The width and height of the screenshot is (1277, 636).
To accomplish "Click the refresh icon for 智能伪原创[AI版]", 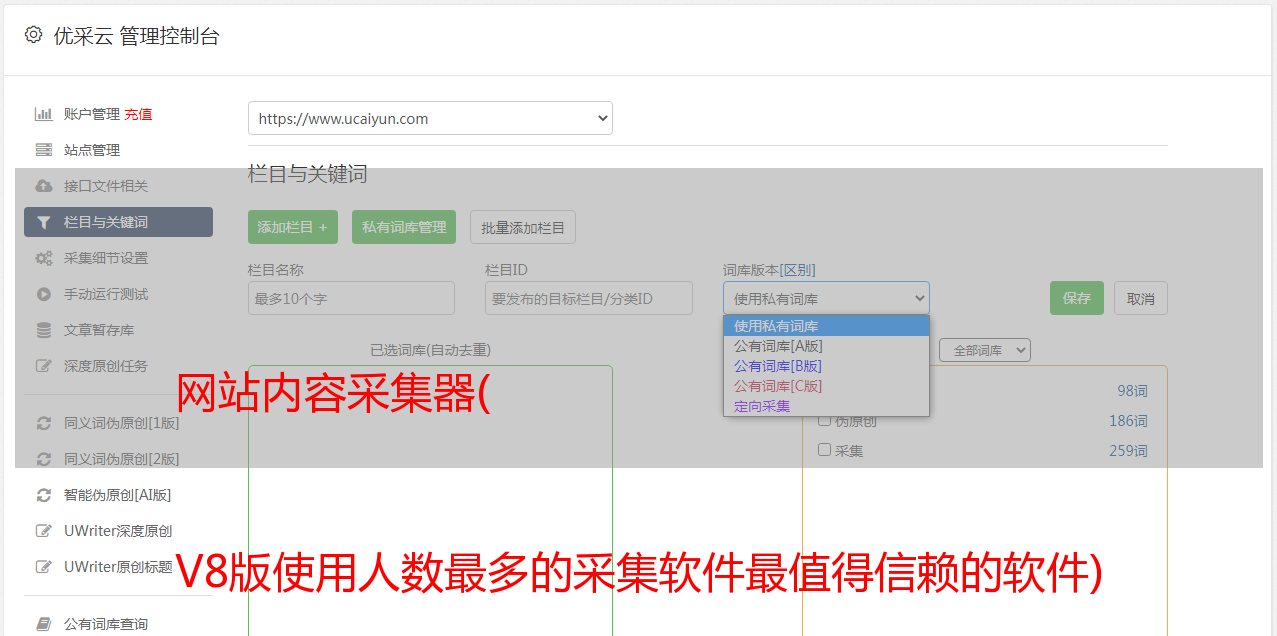I will (x=43, y=495).
